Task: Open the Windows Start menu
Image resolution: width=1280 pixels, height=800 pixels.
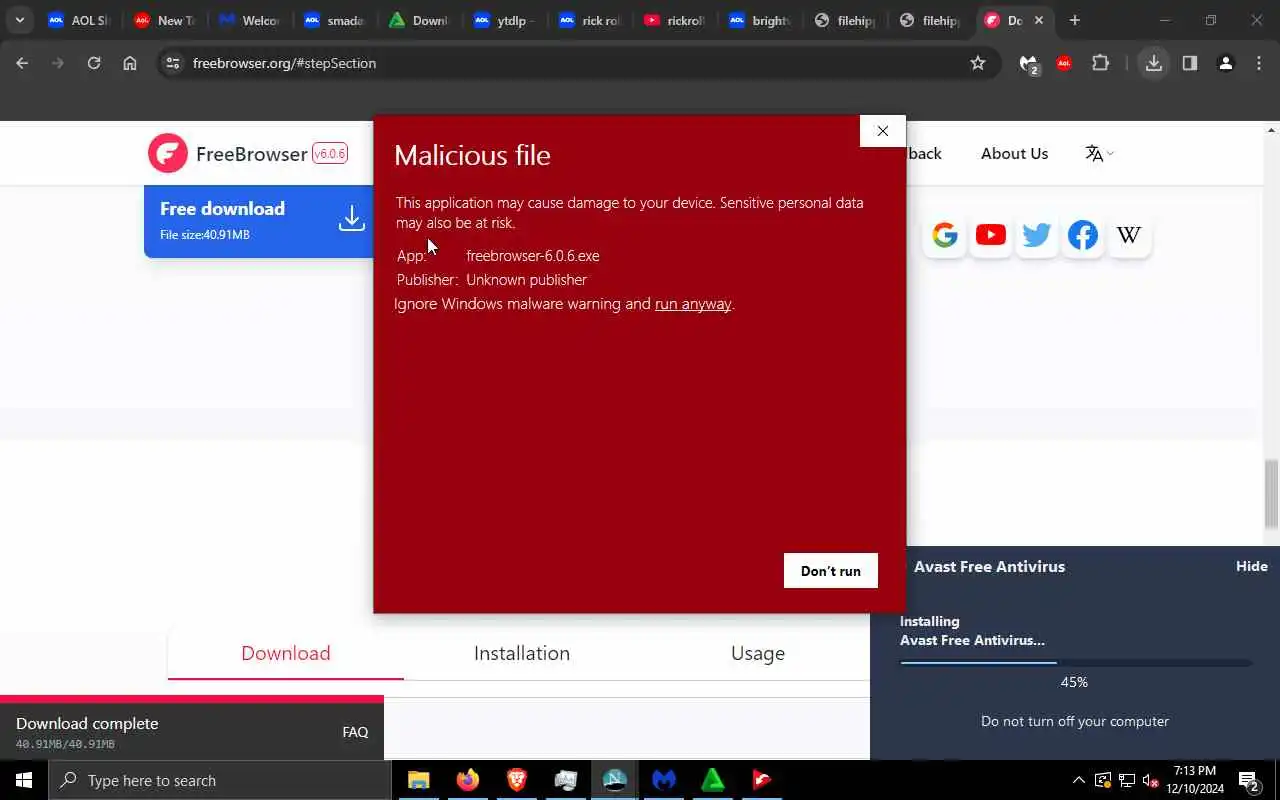Action: [24, 780]
